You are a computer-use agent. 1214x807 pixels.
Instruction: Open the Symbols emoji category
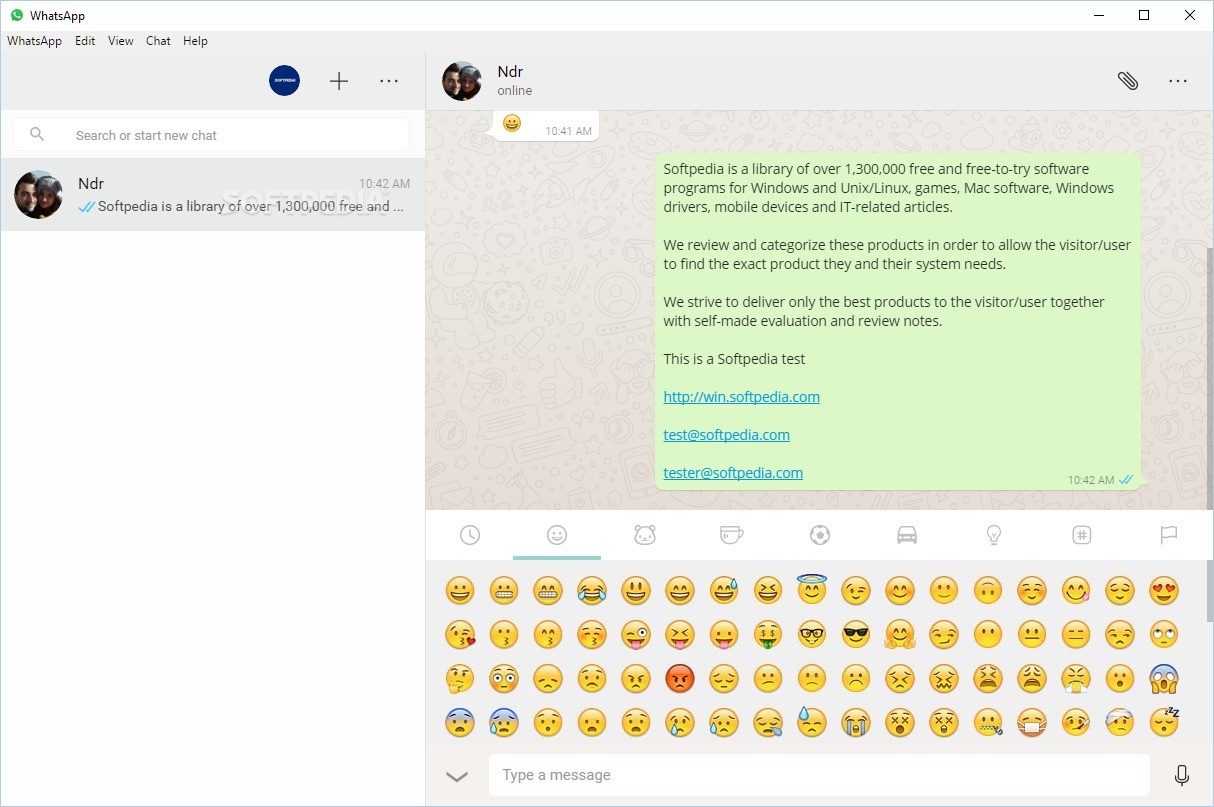[x=1081, y=535]
